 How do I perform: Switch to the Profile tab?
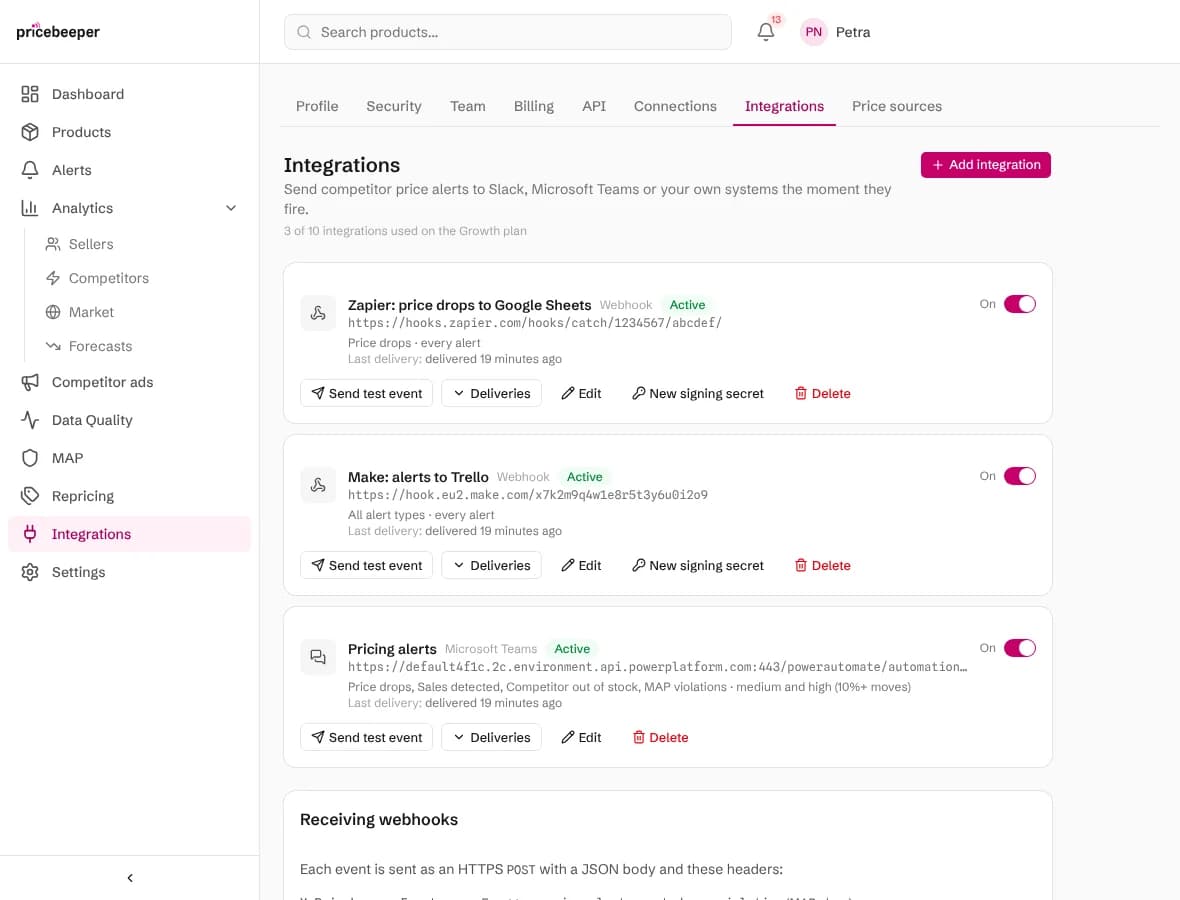[x=317, y=106]
